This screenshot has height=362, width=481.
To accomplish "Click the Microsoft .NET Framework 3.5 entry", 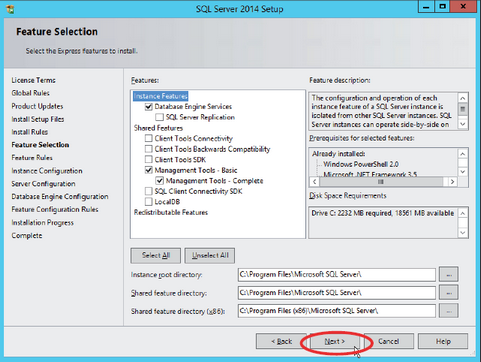I will 370,174.
